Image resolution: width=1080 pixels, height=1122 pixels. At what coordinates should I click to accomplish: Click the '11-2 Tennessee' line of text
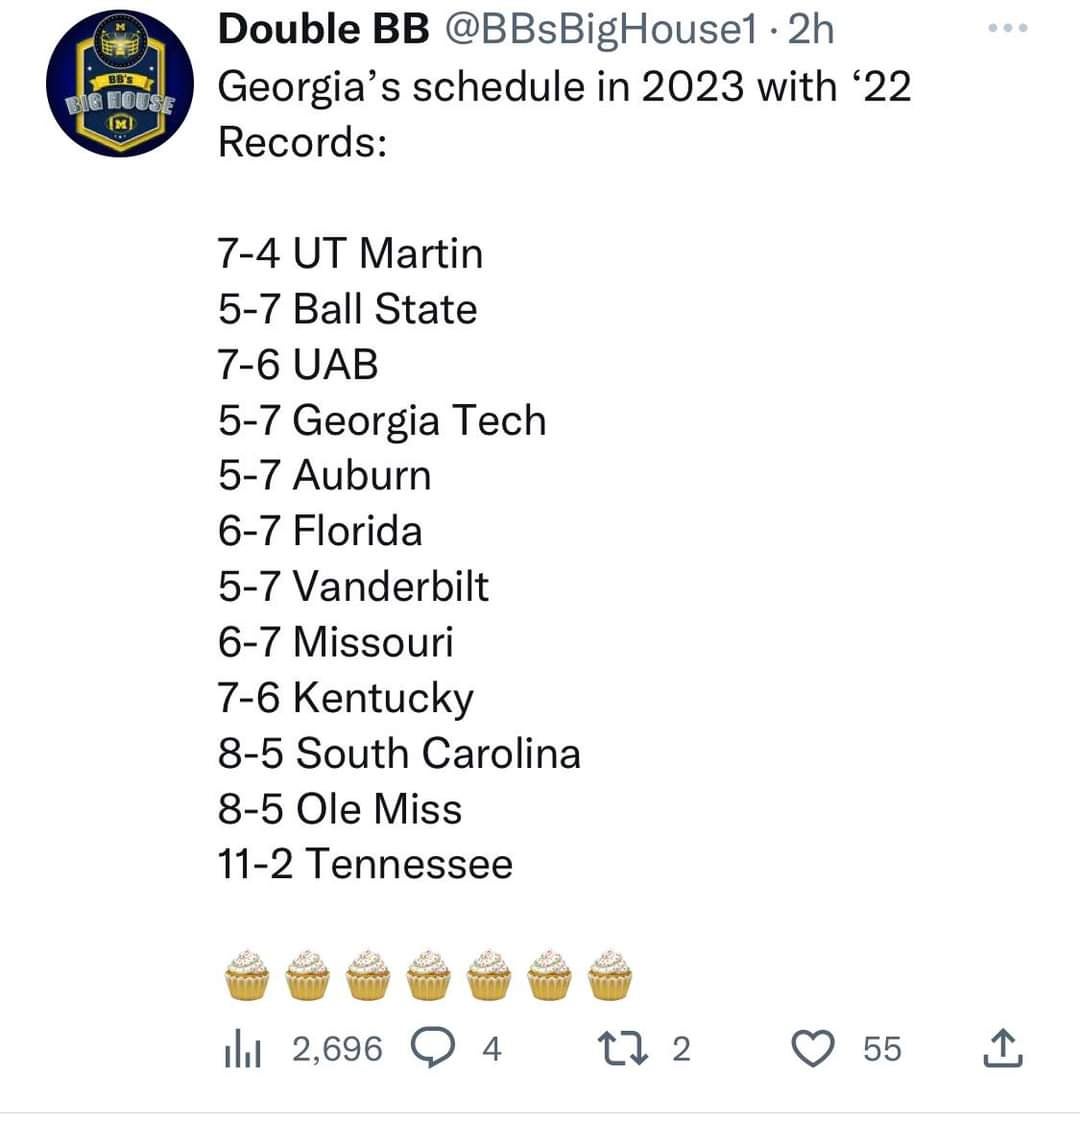[x=366, y=864]
